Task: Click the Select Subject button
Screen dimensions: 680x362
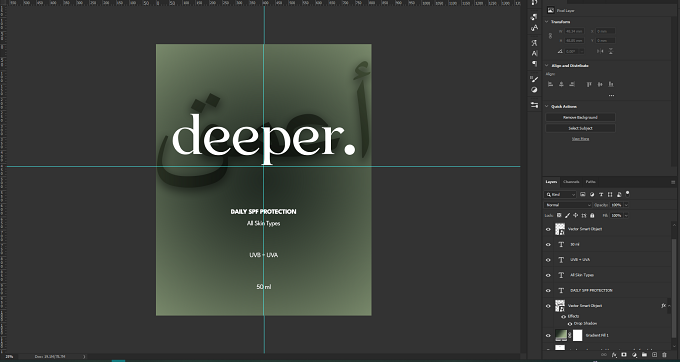Action: tap(580, 128)
